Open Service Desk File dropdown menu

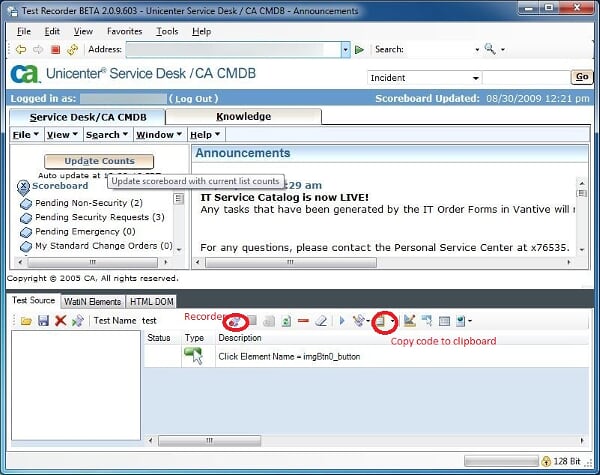(x=26, y=135)
